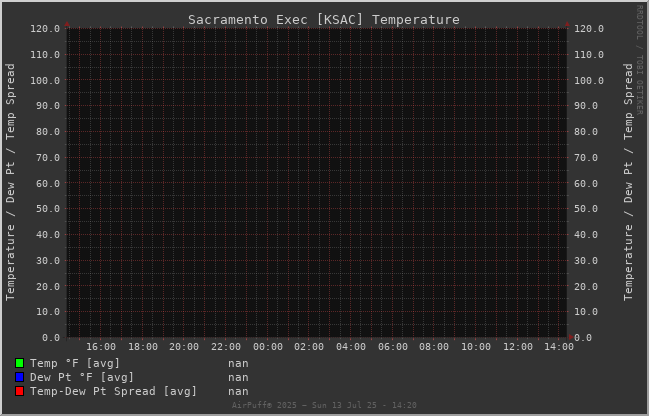This screenshot has height=416, width=649.
Task: Click the Temp-Dew Pt Spread [avg] label
Action: click(113, 391)
